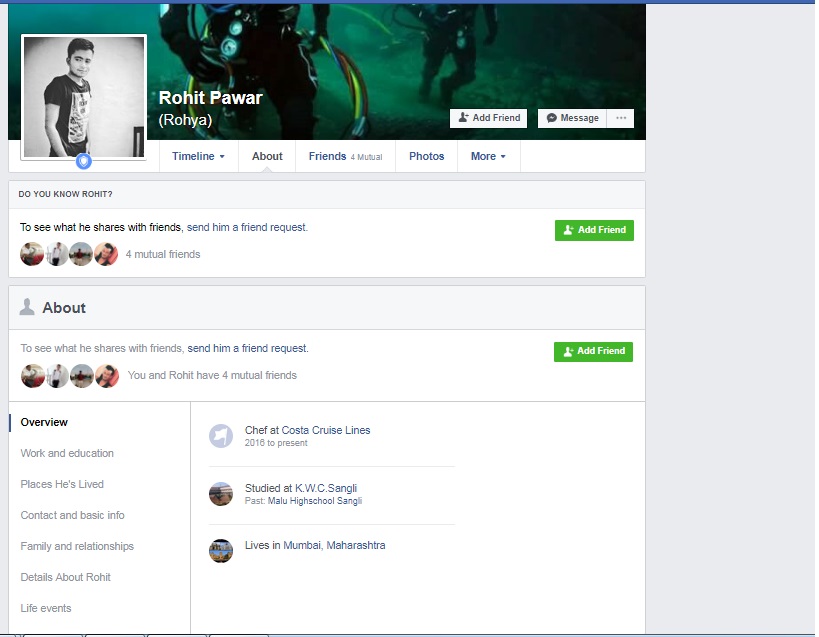Viewport: 819px width, 637px height.
Task: Click 'send him a friend request' link in About section
Action: (248, 348)
